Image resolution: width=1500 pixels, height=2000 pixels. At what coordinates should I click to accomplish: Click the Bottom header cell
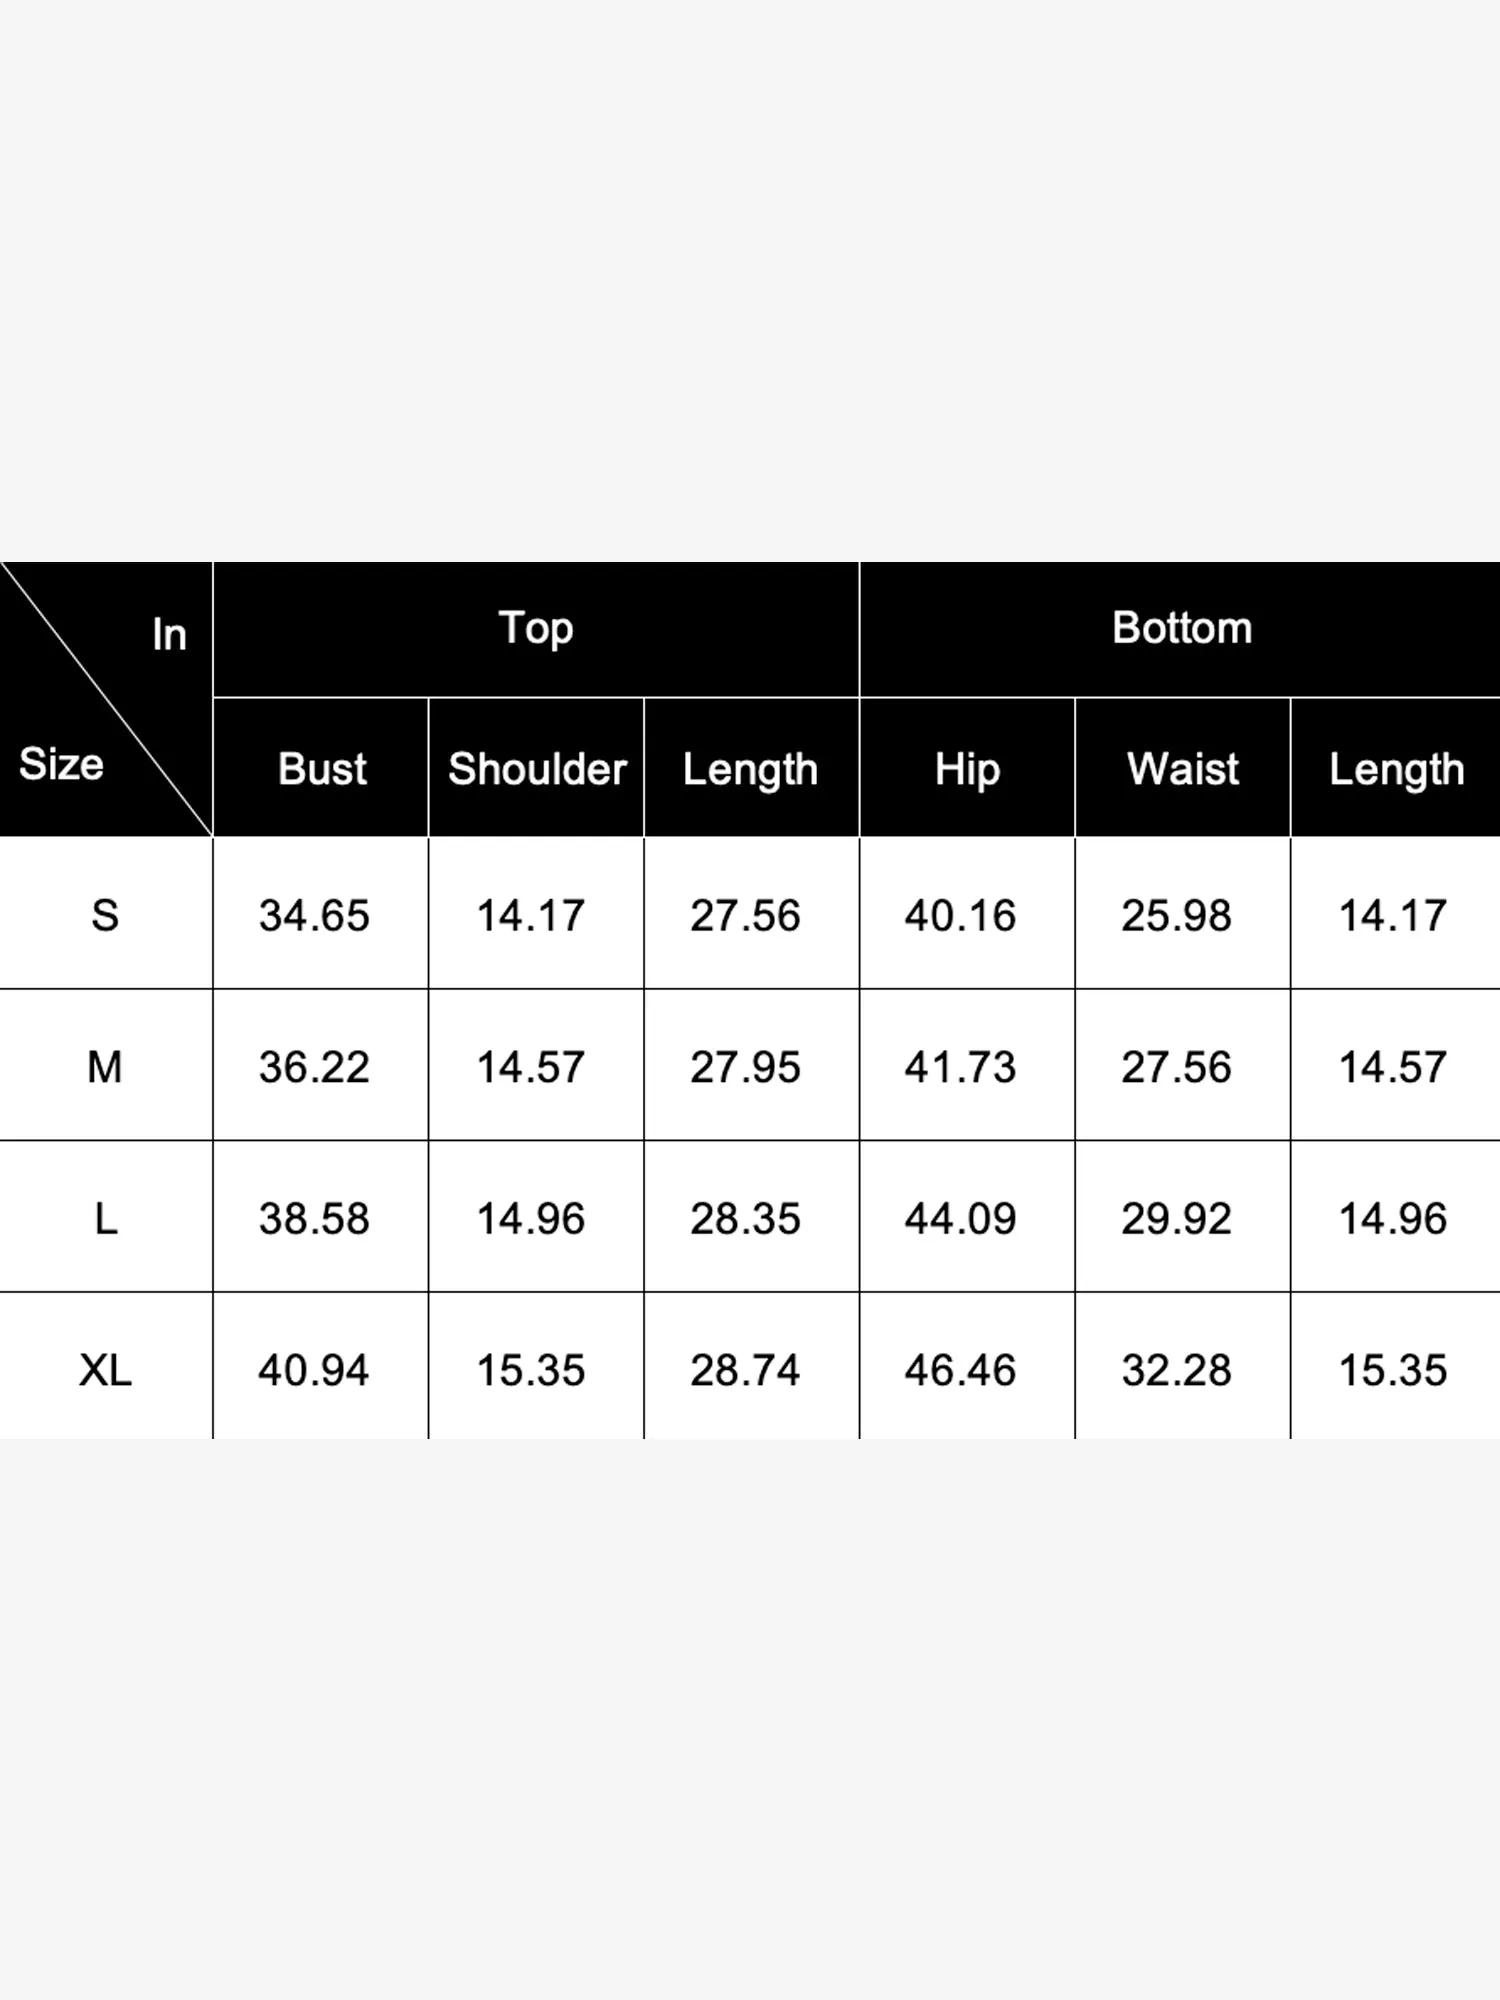[x=1181, y=629]
